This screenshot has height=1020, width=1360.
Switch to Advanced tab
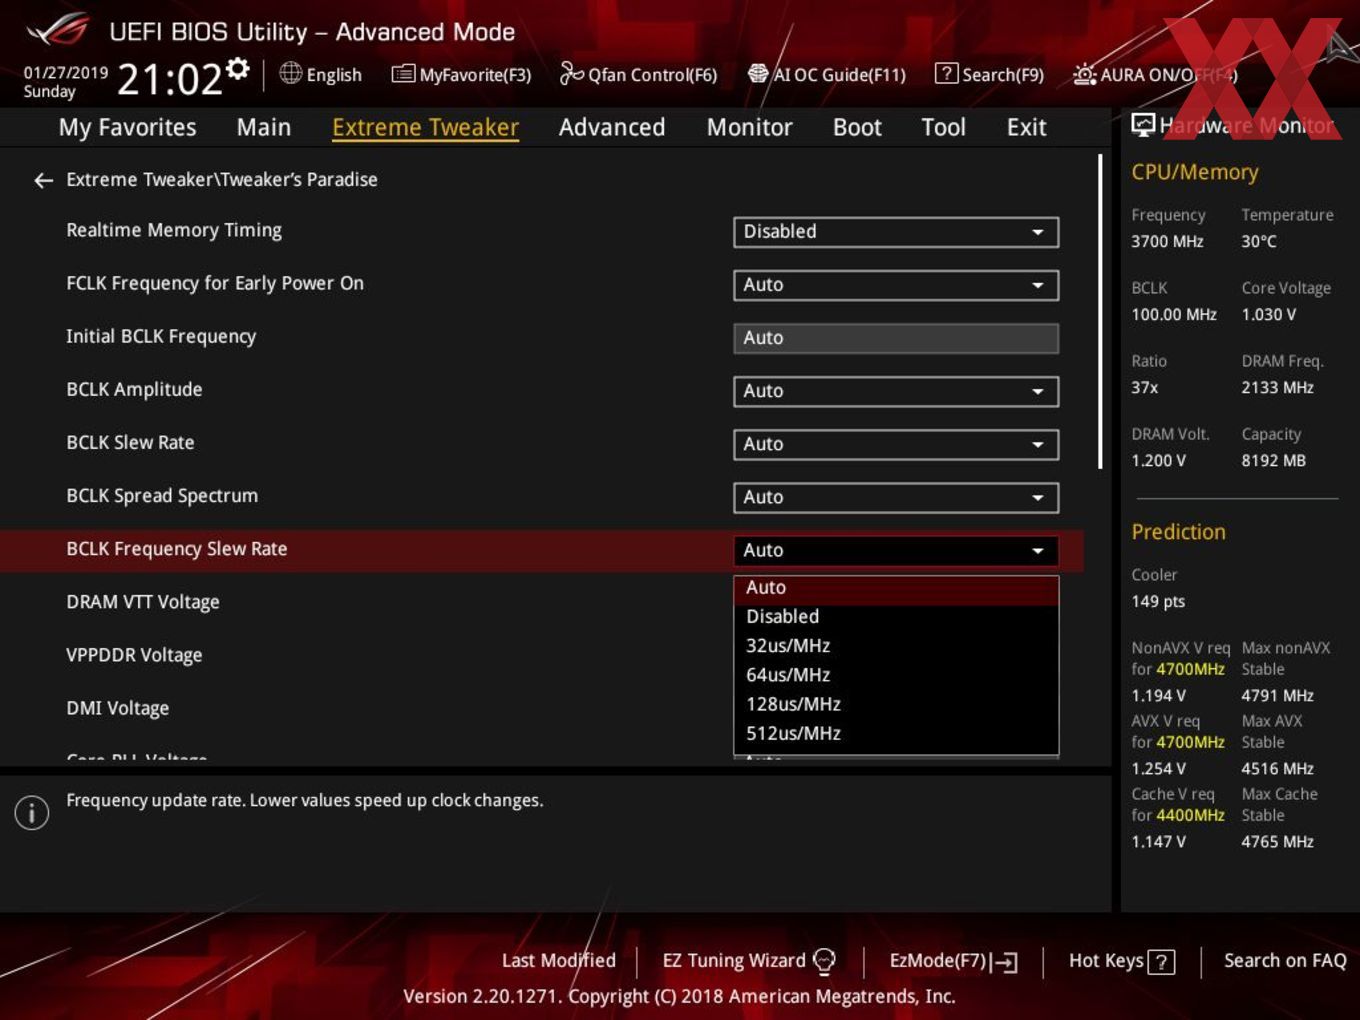coord(612,127)
